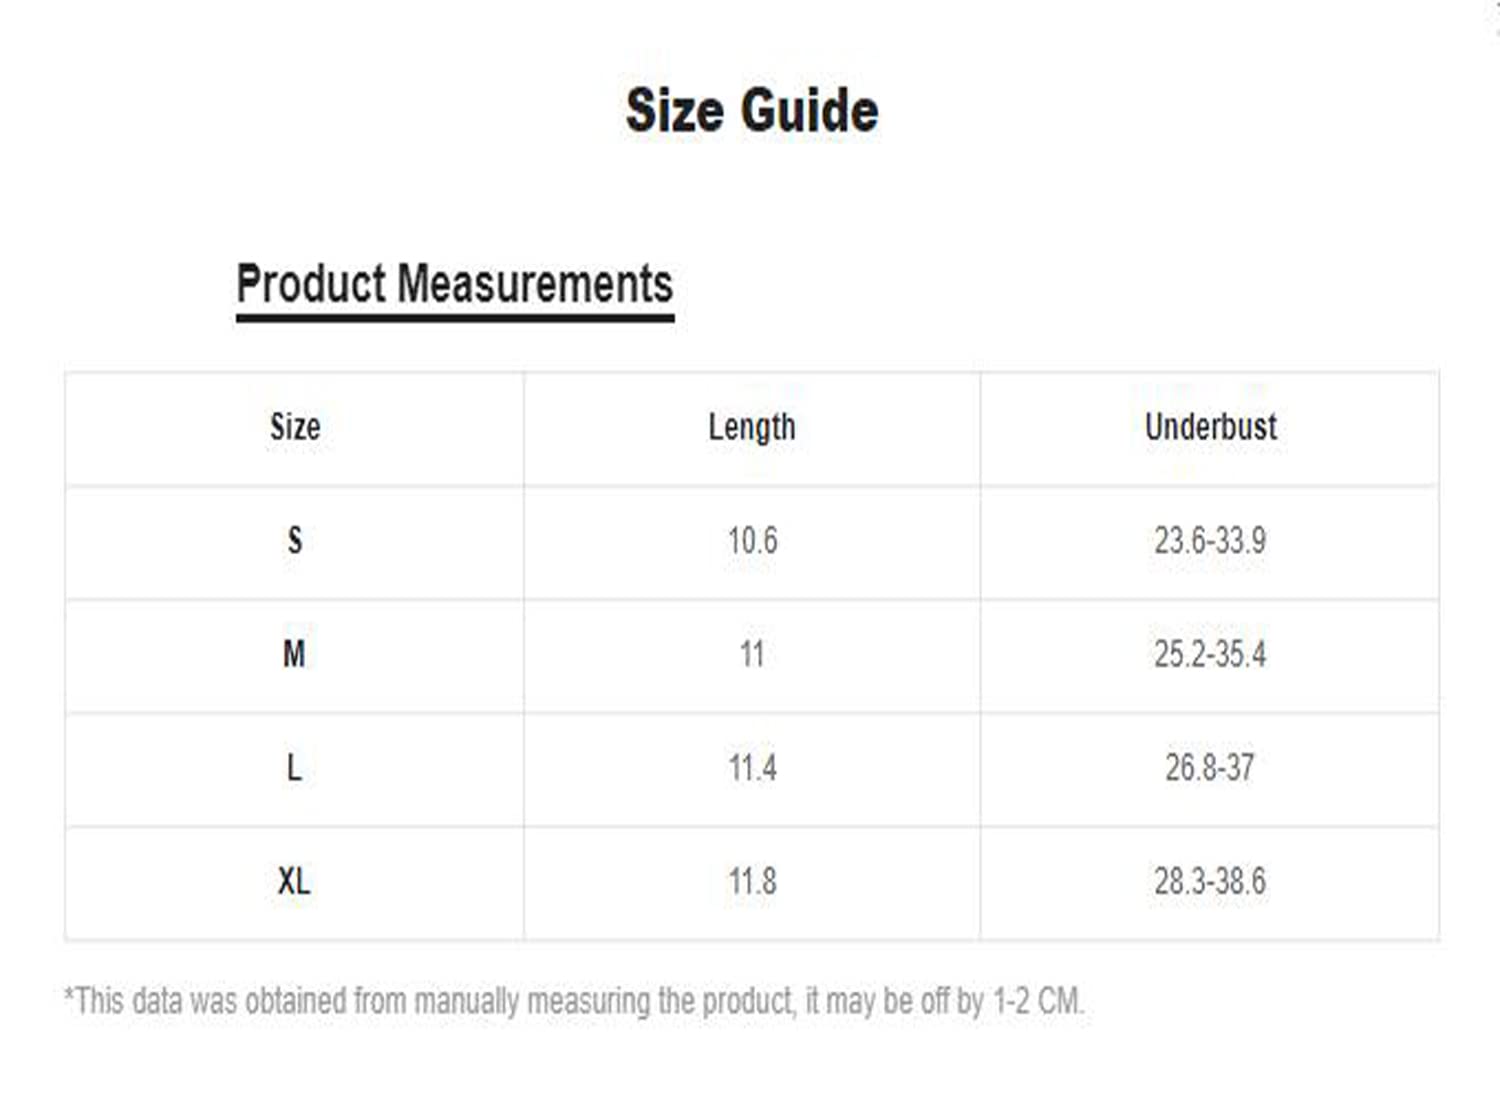Click the Length column header

tap(752, 427)
